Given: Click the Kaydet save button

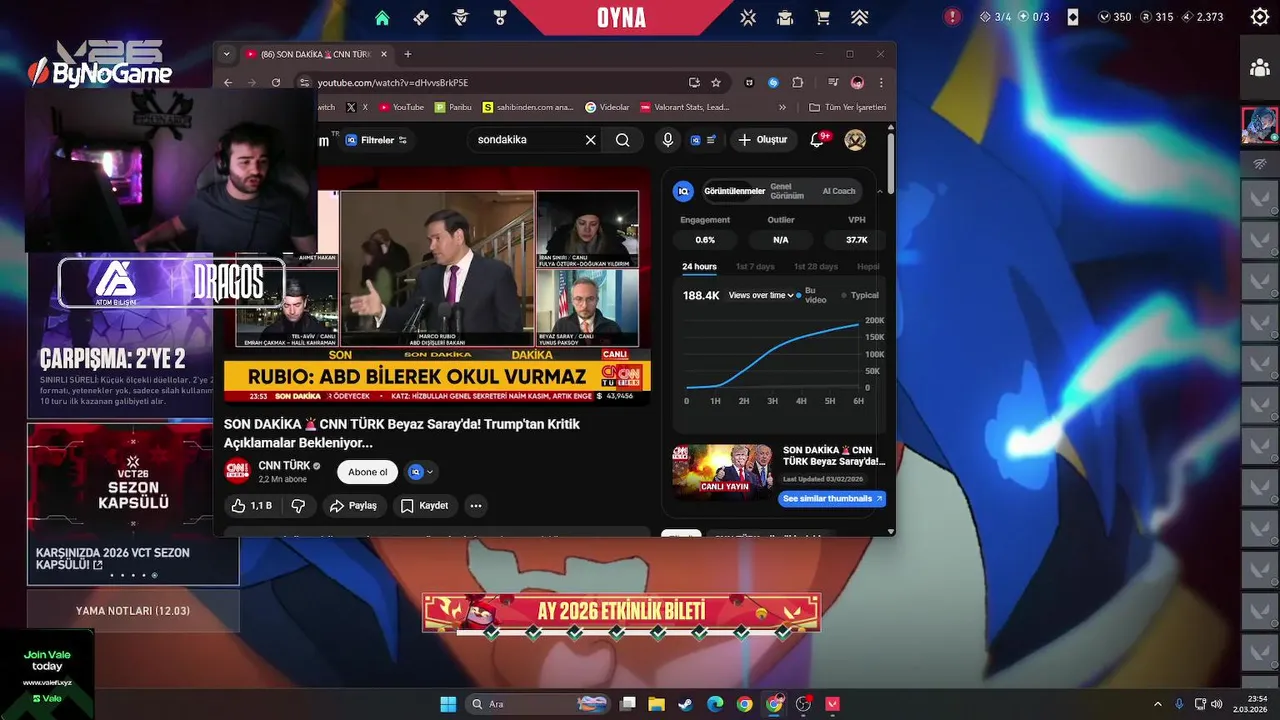Looking at the screenshot, I should pyautogui.click(x=424, y=506).
